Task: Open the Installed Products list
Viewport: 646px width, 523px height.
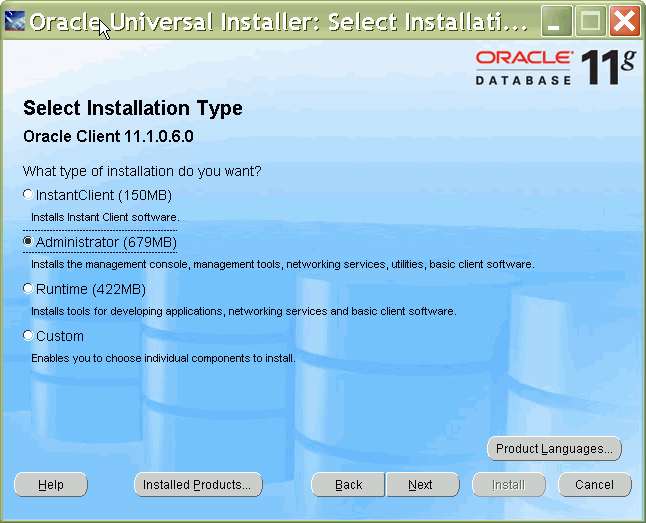Action: (x=198, y=484)
